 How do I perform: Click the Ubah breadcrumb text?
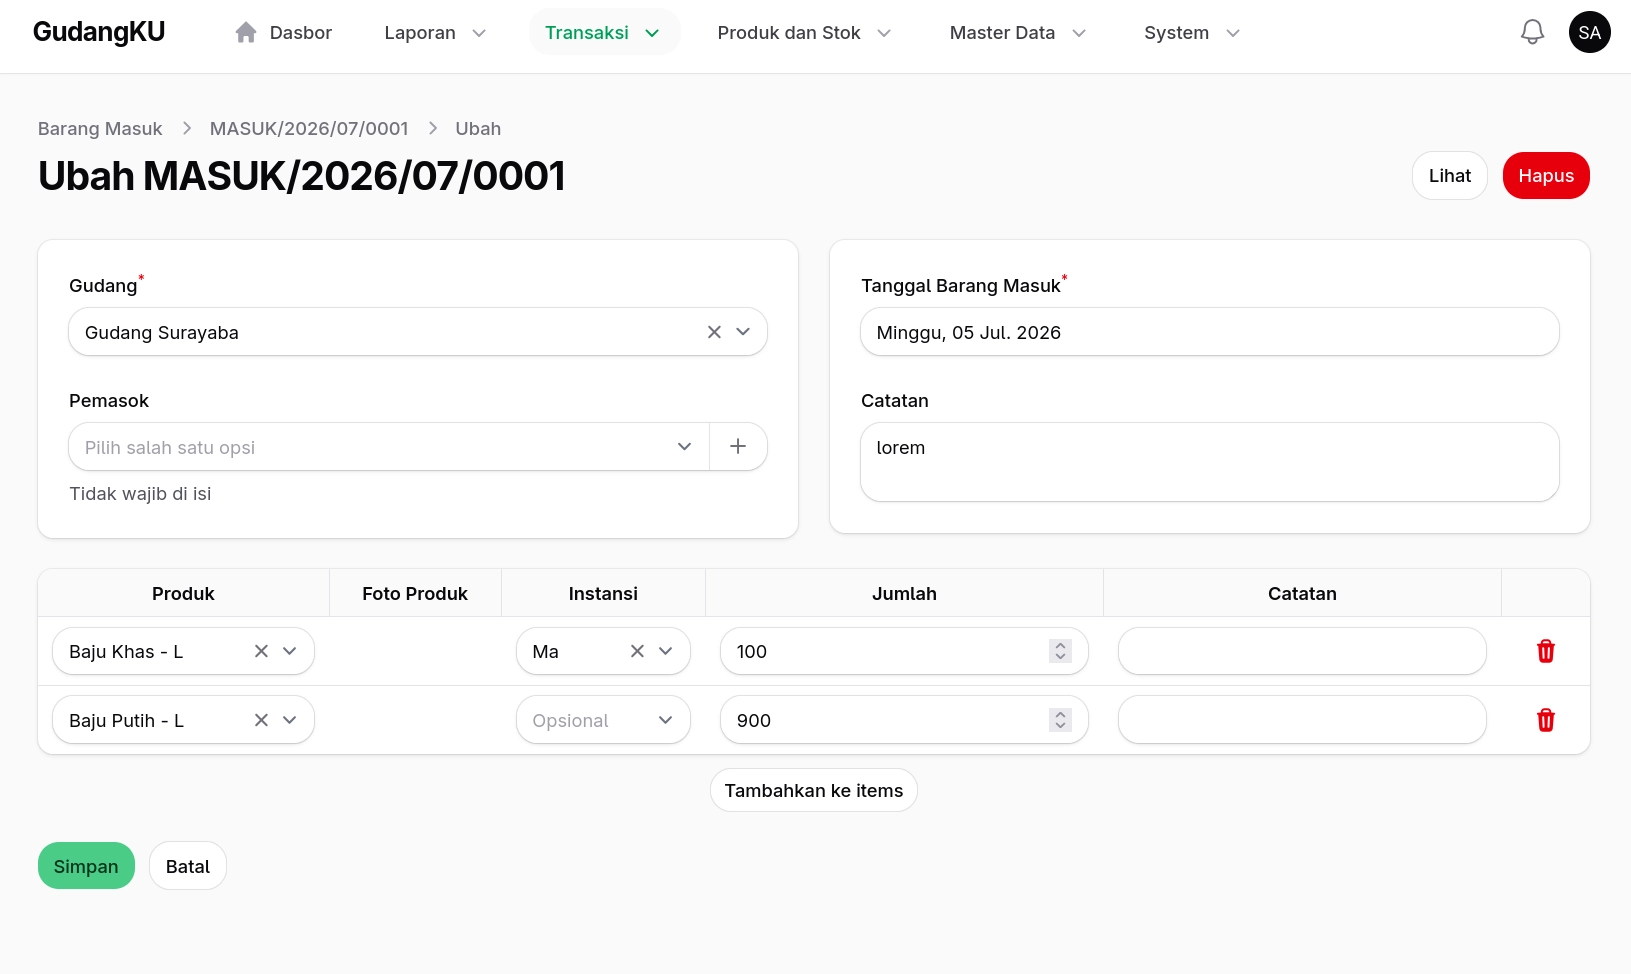(x=478, y=128)
